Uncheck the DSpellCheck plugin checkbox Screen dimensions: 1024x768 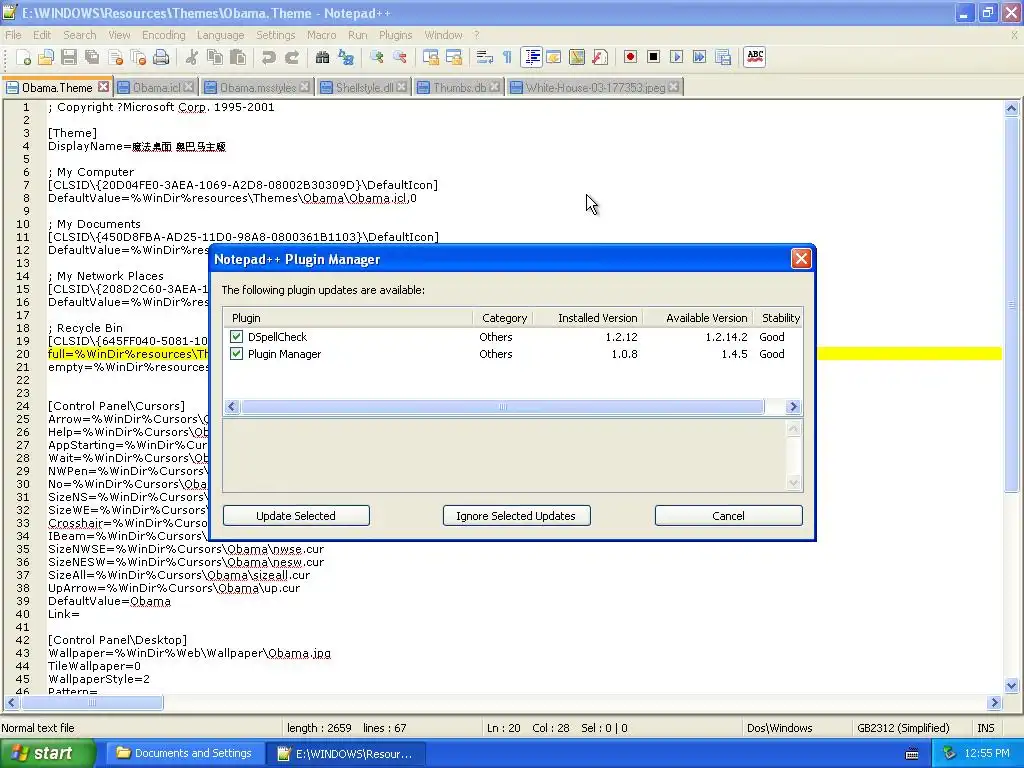(x=236, y=337)
